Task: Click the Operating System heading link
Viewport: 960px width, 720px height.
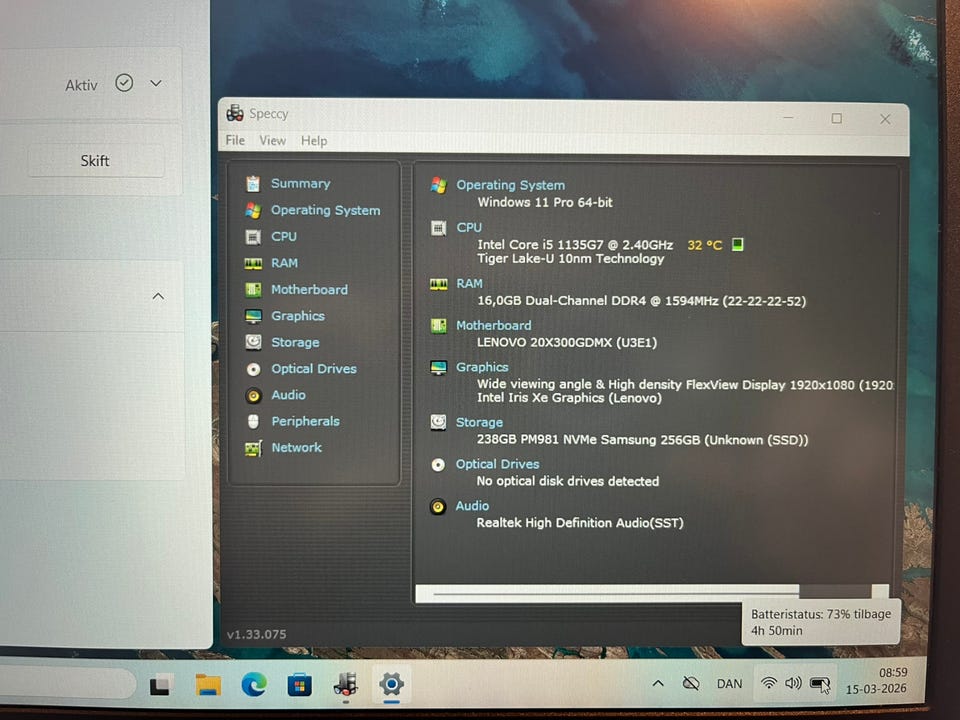Action: point(510,185)
